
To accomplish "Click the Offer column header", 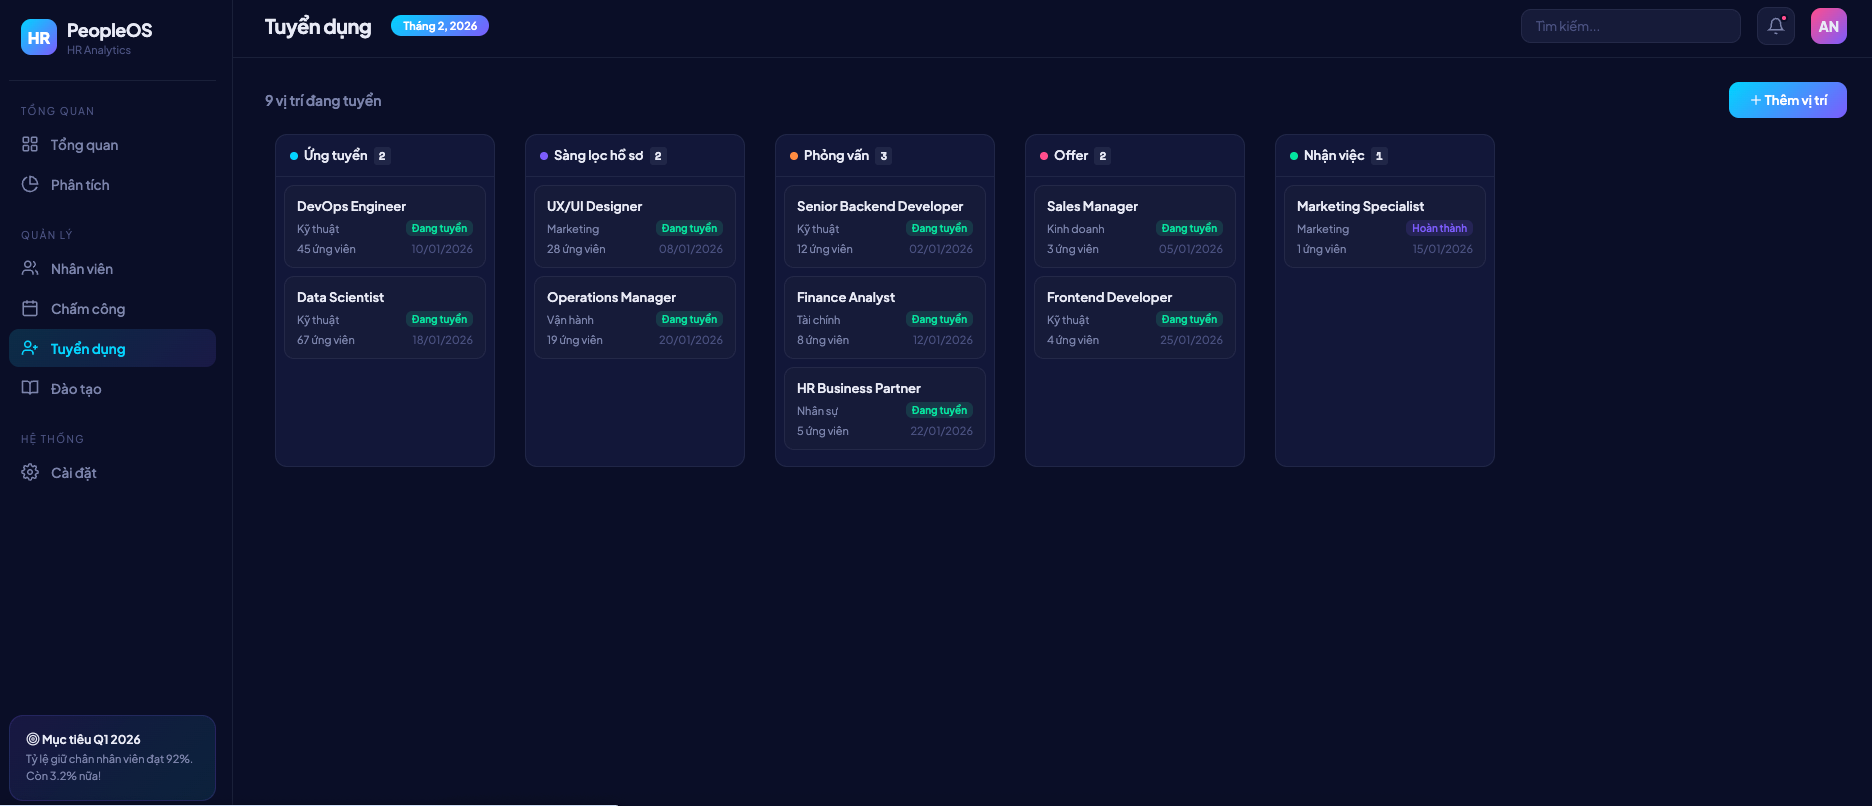I will coord(1135,156).
